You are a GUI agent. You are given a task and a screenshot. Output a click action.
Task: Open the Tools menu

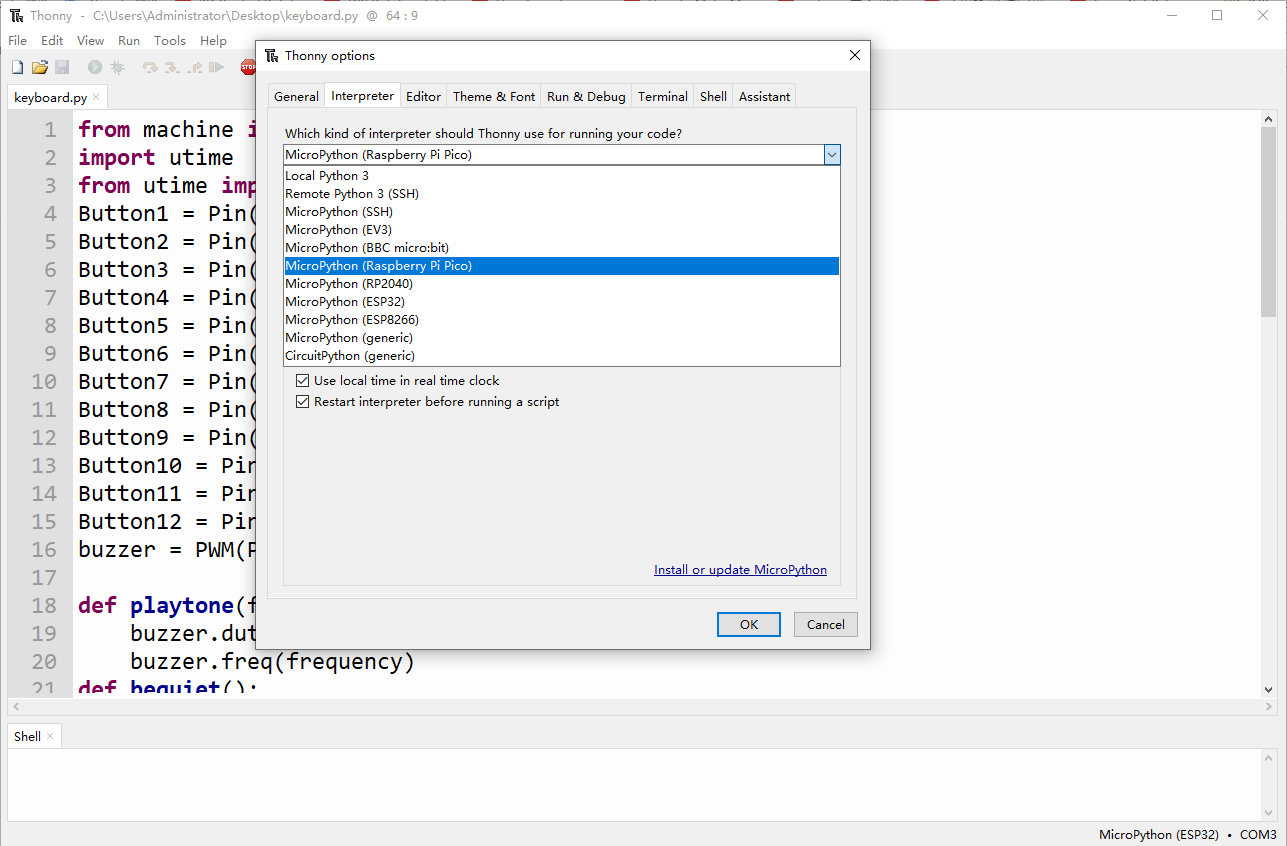(170, 41)
